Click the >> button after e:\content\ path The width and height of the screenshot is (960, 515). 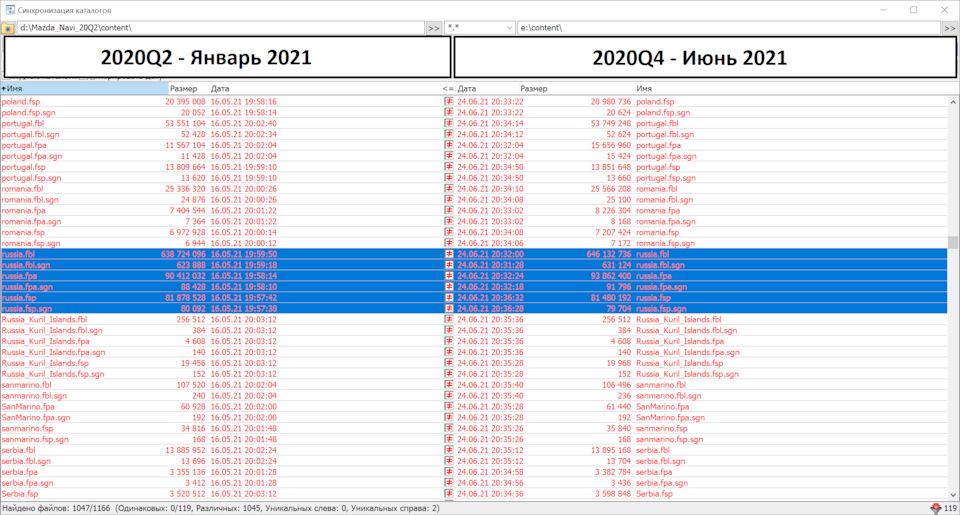tap(950, 28)
